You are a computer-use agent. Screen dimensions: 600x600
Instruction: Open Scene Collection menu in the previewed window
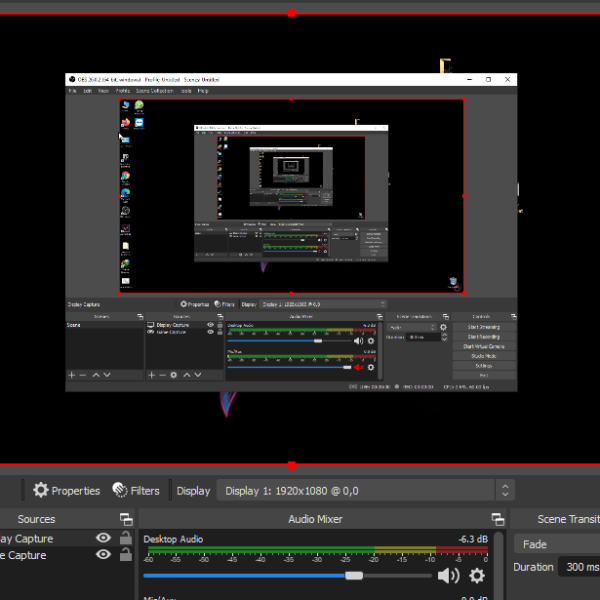click(x=155, y=91)
